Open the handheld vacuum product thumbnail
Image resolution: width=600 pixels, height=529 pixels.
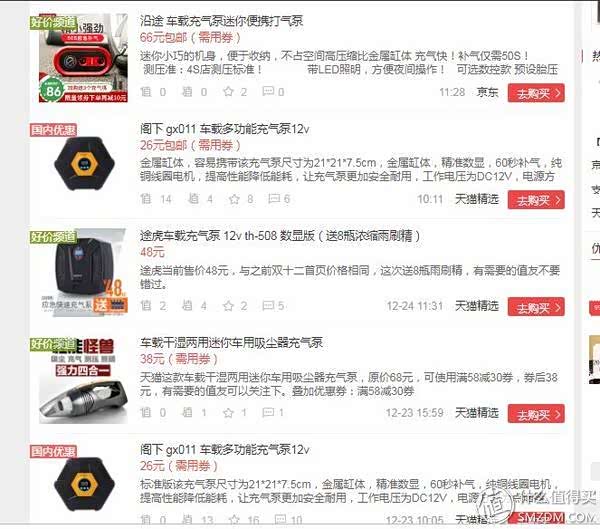(x=83, y=380)
